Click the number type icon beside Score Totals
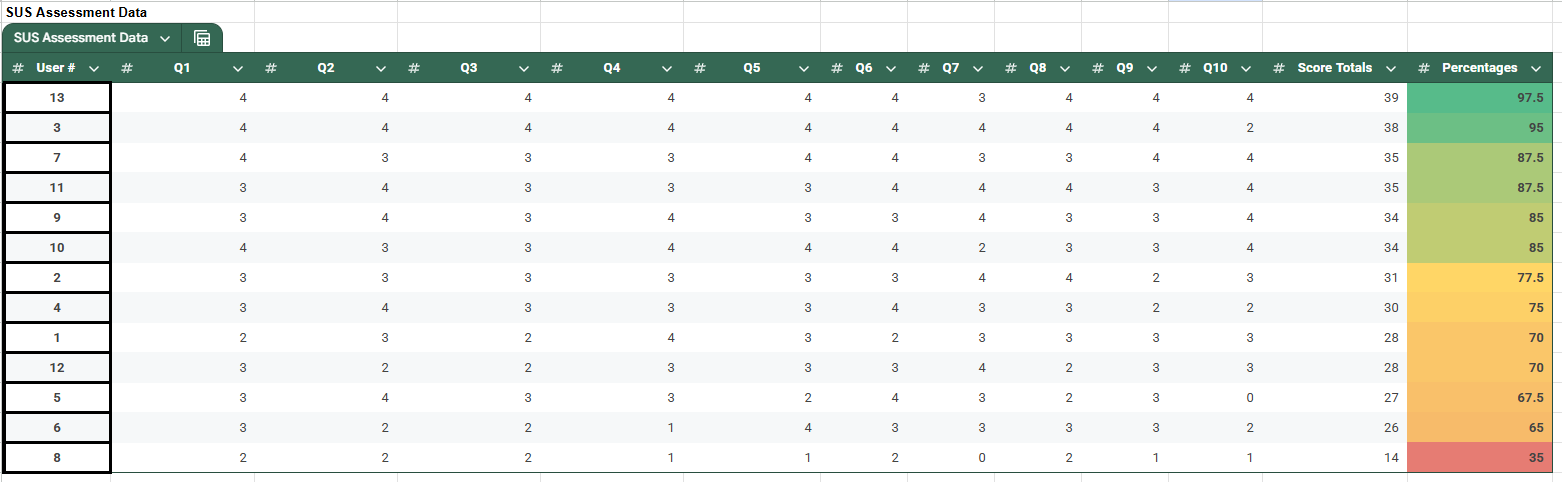Image resolution: width=1562 pixels, height=482 pixels. [x=1279, y=68]
